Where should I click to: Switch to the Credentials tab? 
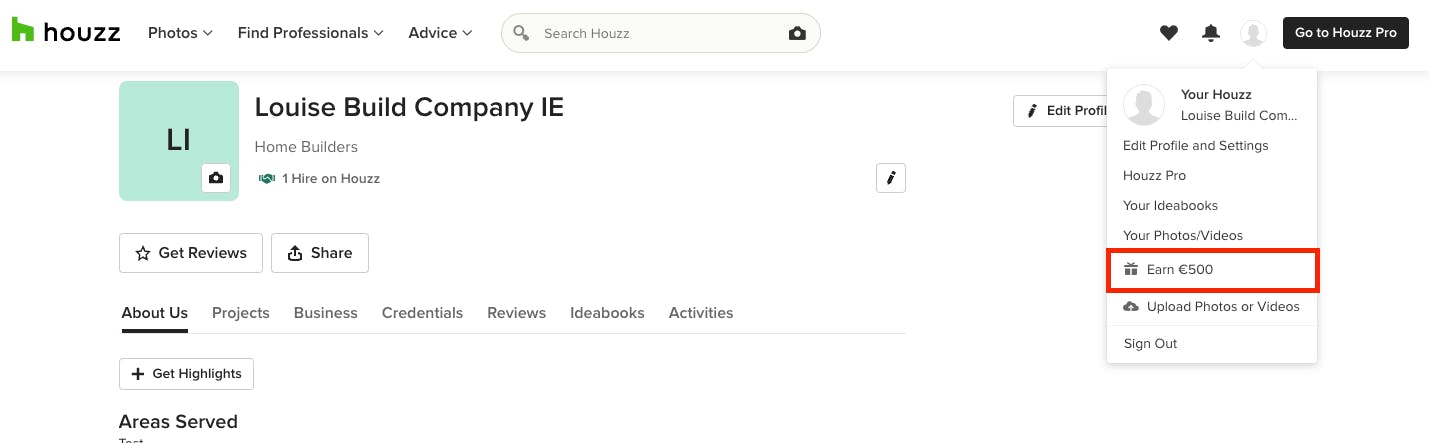[422, 313]
